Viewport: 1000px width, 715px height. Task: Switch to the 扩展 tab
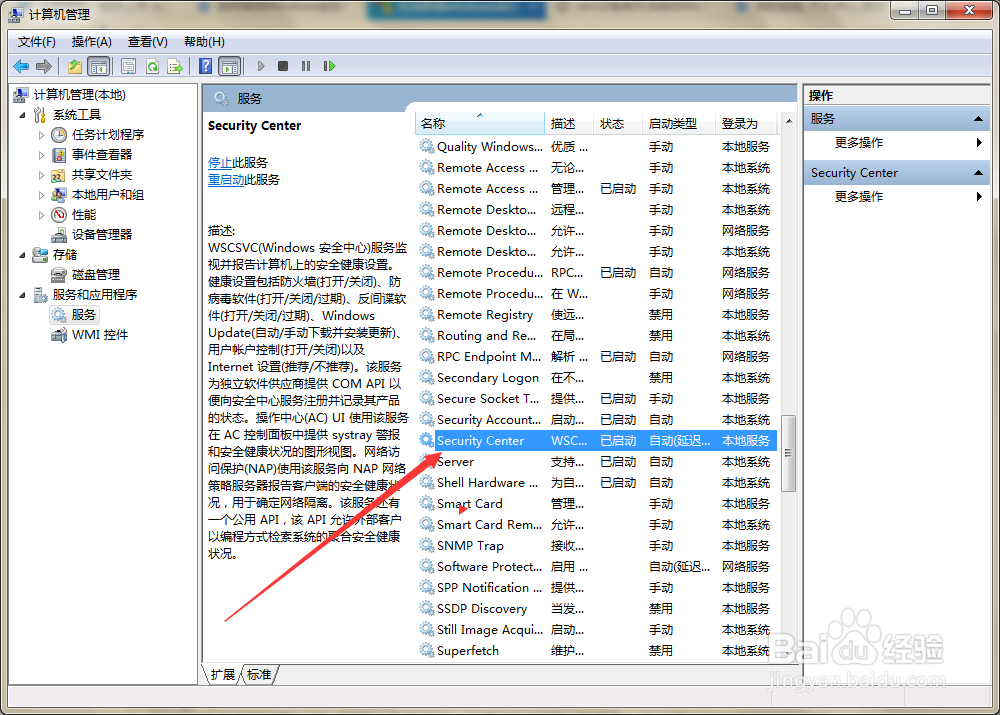(x=223, y=674)
